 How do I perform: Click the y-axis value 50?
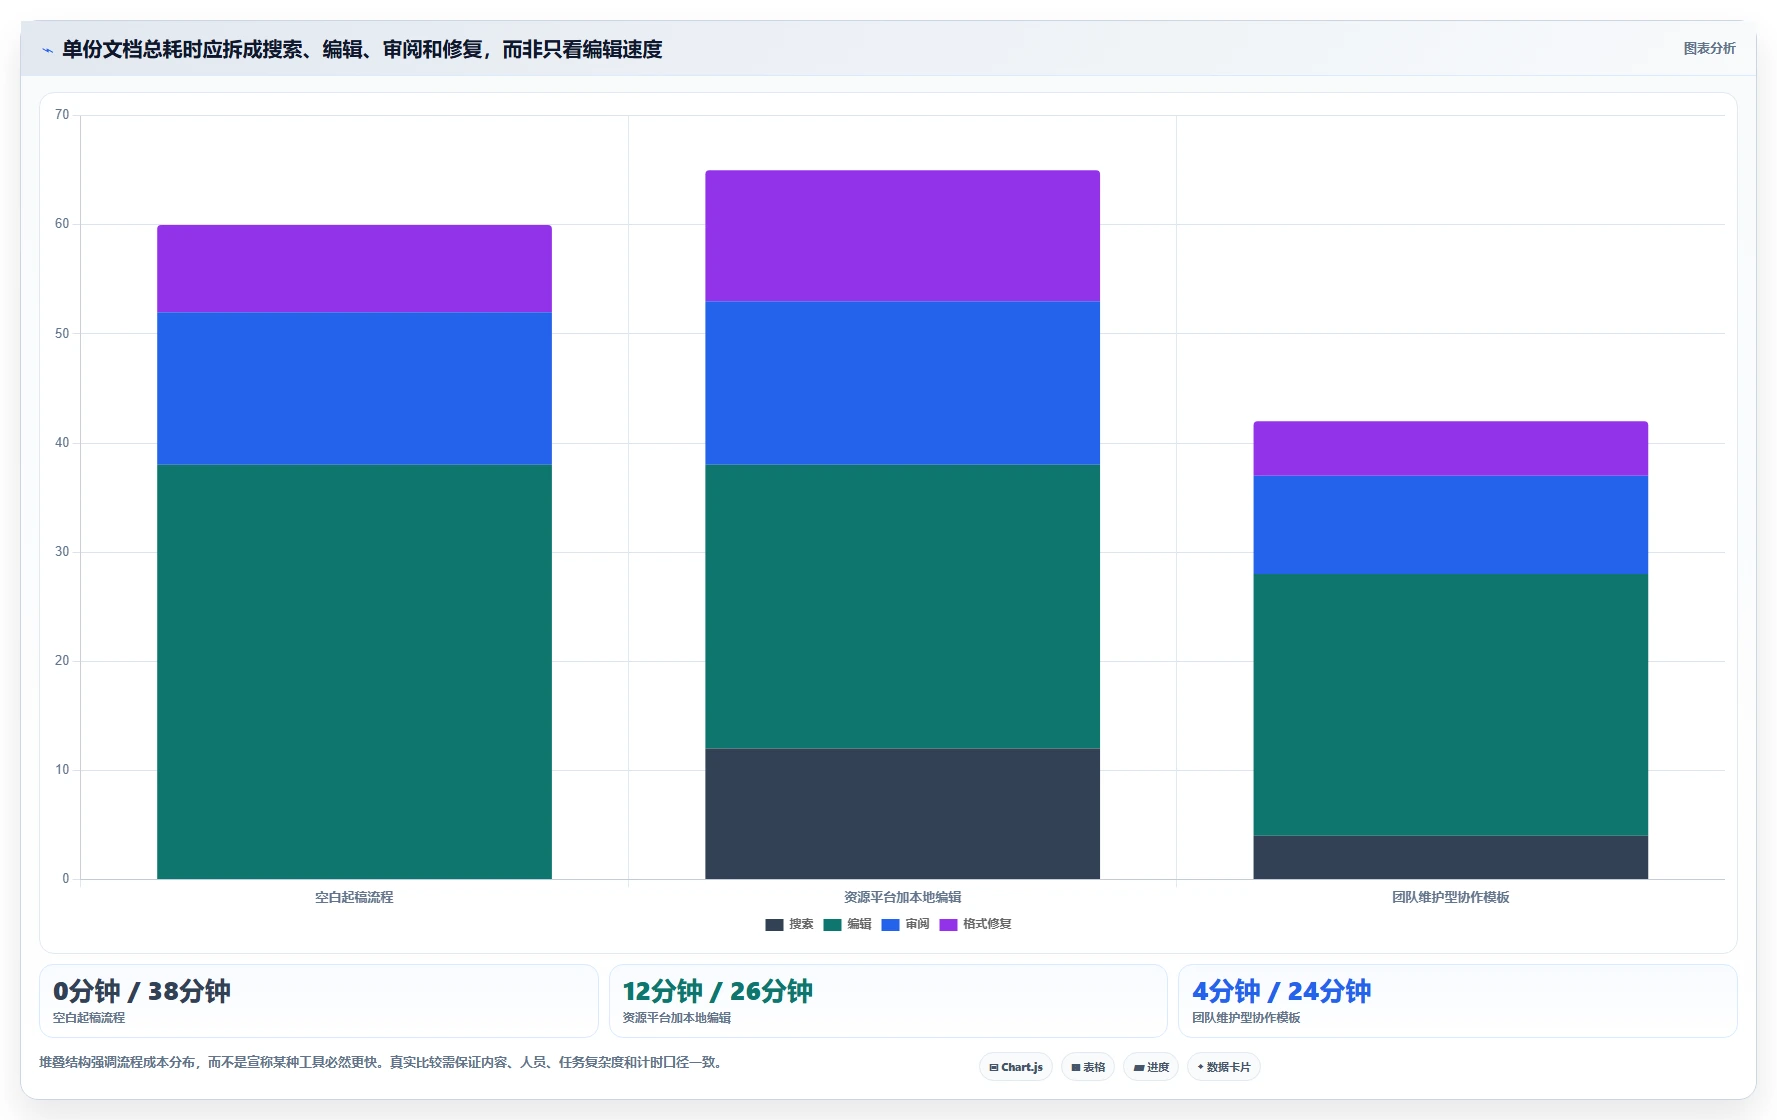(62, 333)
